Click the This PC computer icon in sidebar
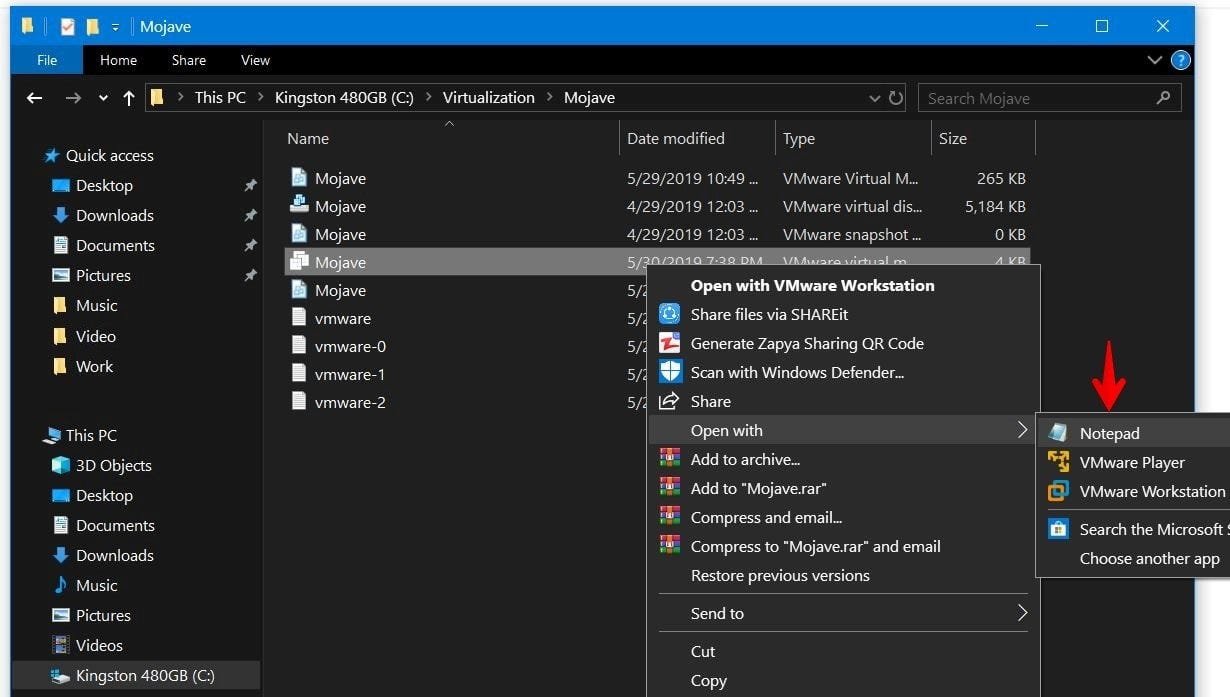The height and width of the screenshot is (697, 1230). (51, 435)
